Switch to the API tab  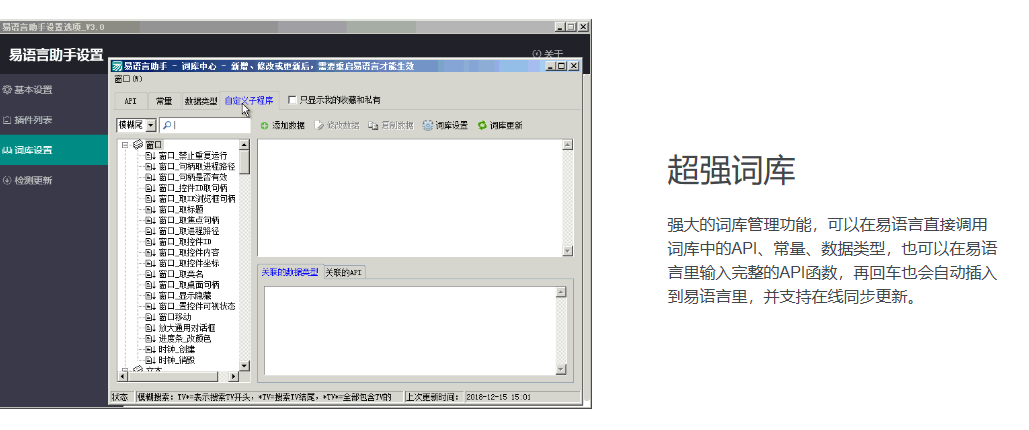point(131,101)
